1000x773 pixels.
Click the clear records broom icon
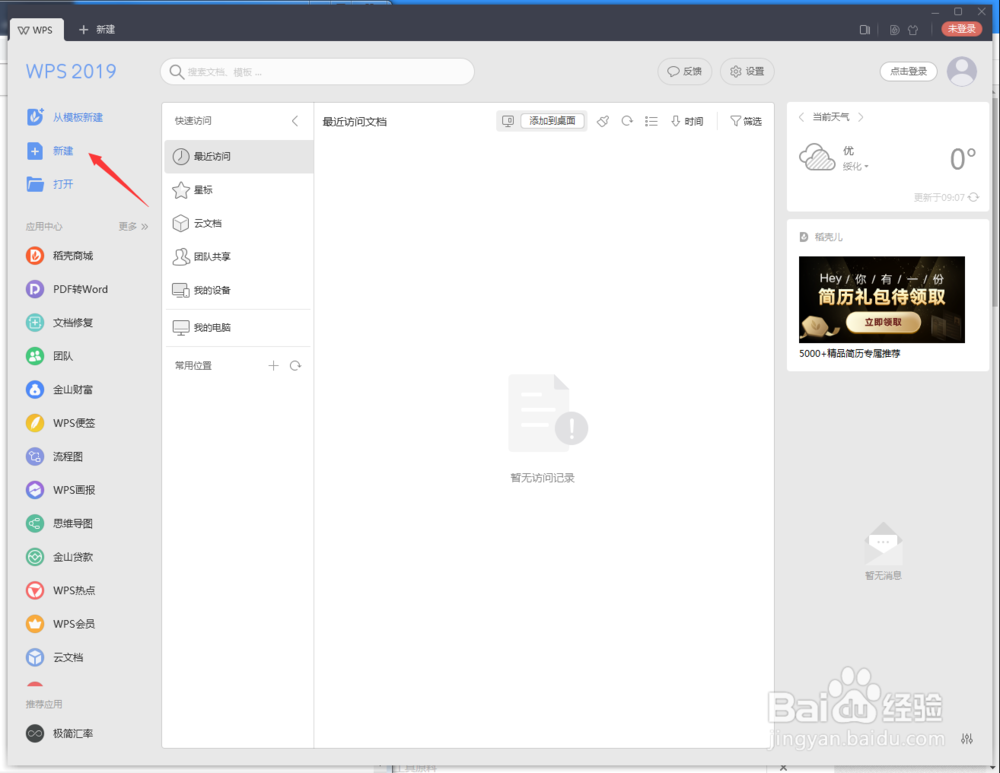pyautogui.click(x=603, y=121)
